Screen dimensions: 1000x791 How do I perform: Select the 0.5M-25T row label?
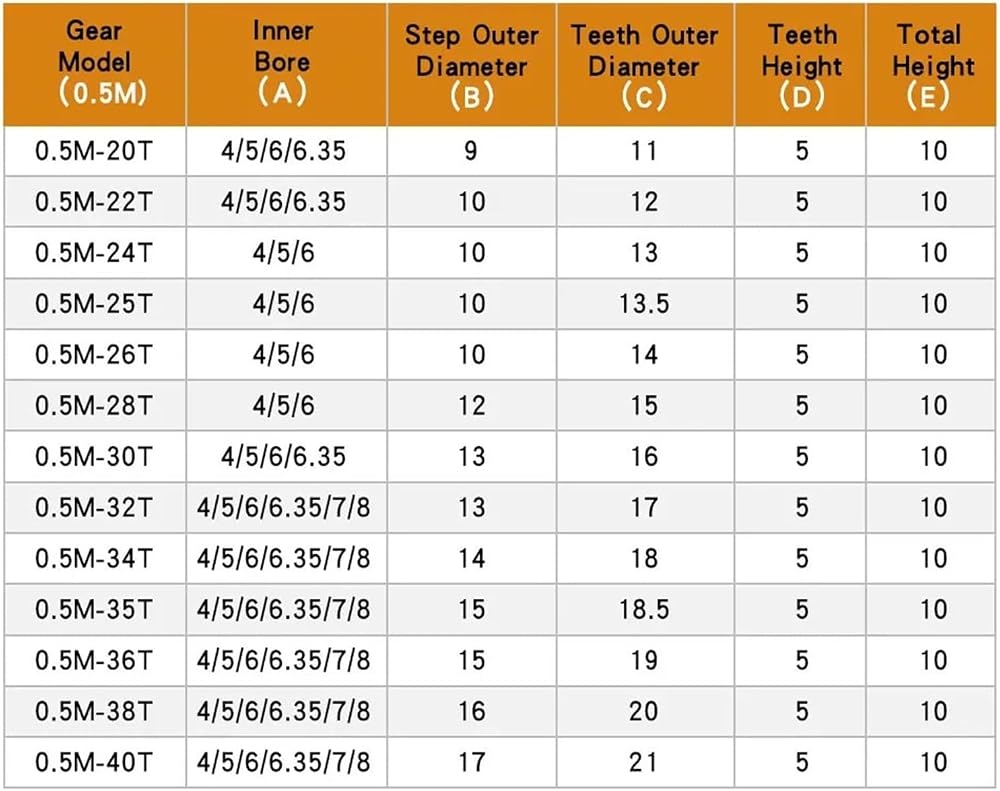95,304
